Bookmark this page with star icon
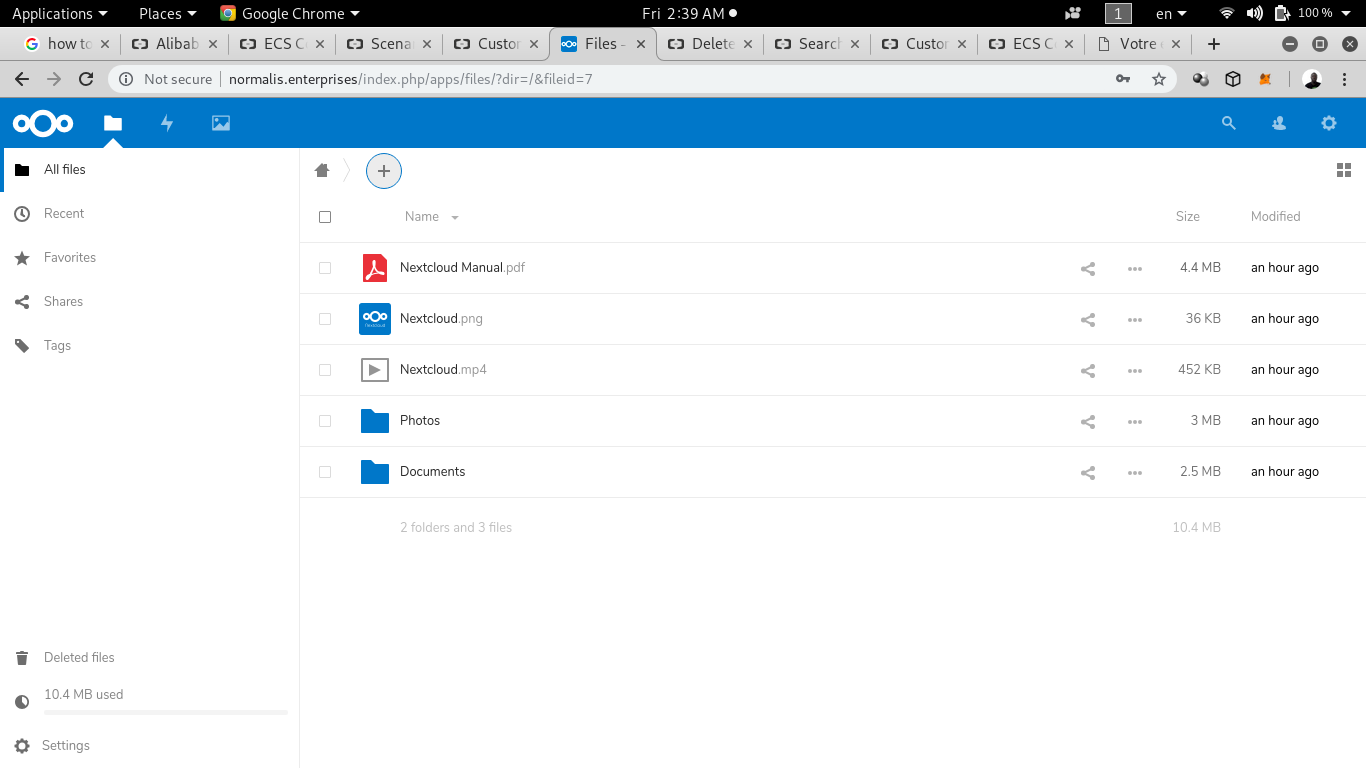This screenshot has height=768, width=1366. pos(1159,79)
